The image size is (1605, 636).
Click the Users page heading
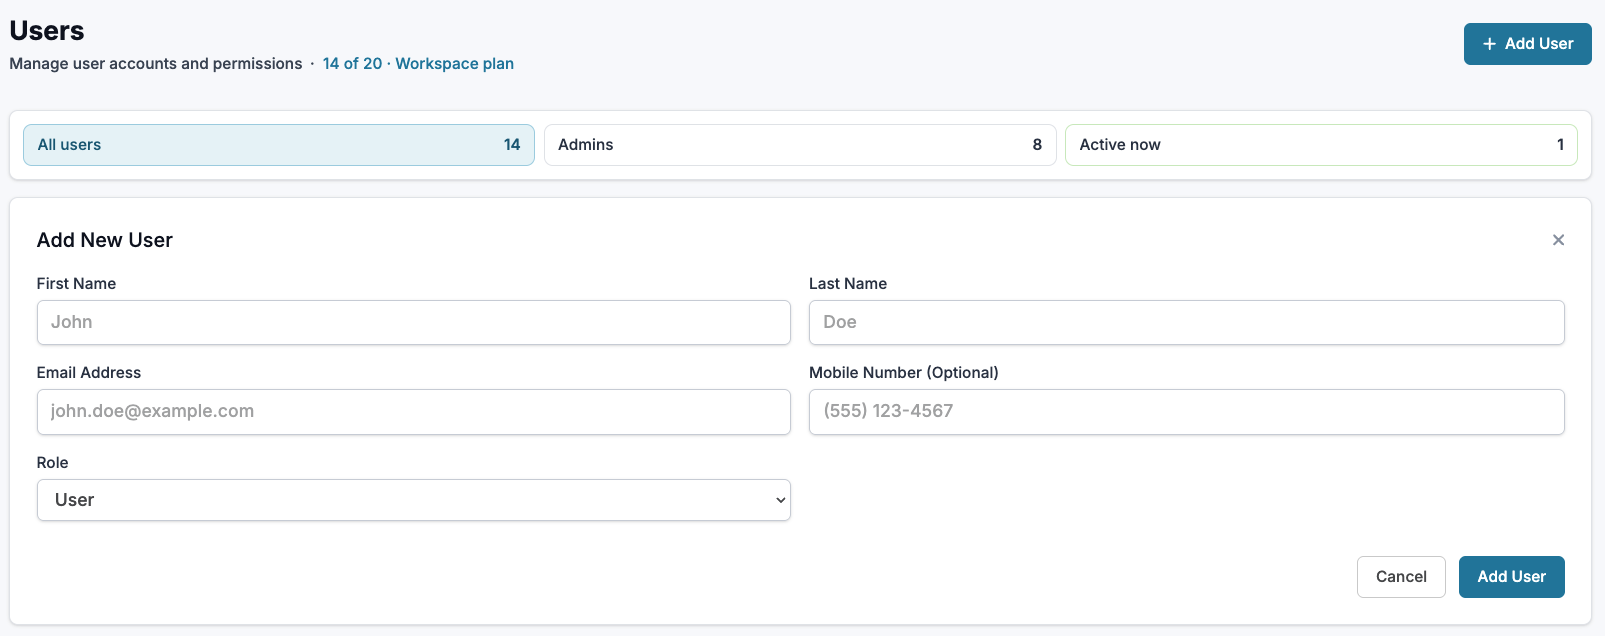coord(47,31)
